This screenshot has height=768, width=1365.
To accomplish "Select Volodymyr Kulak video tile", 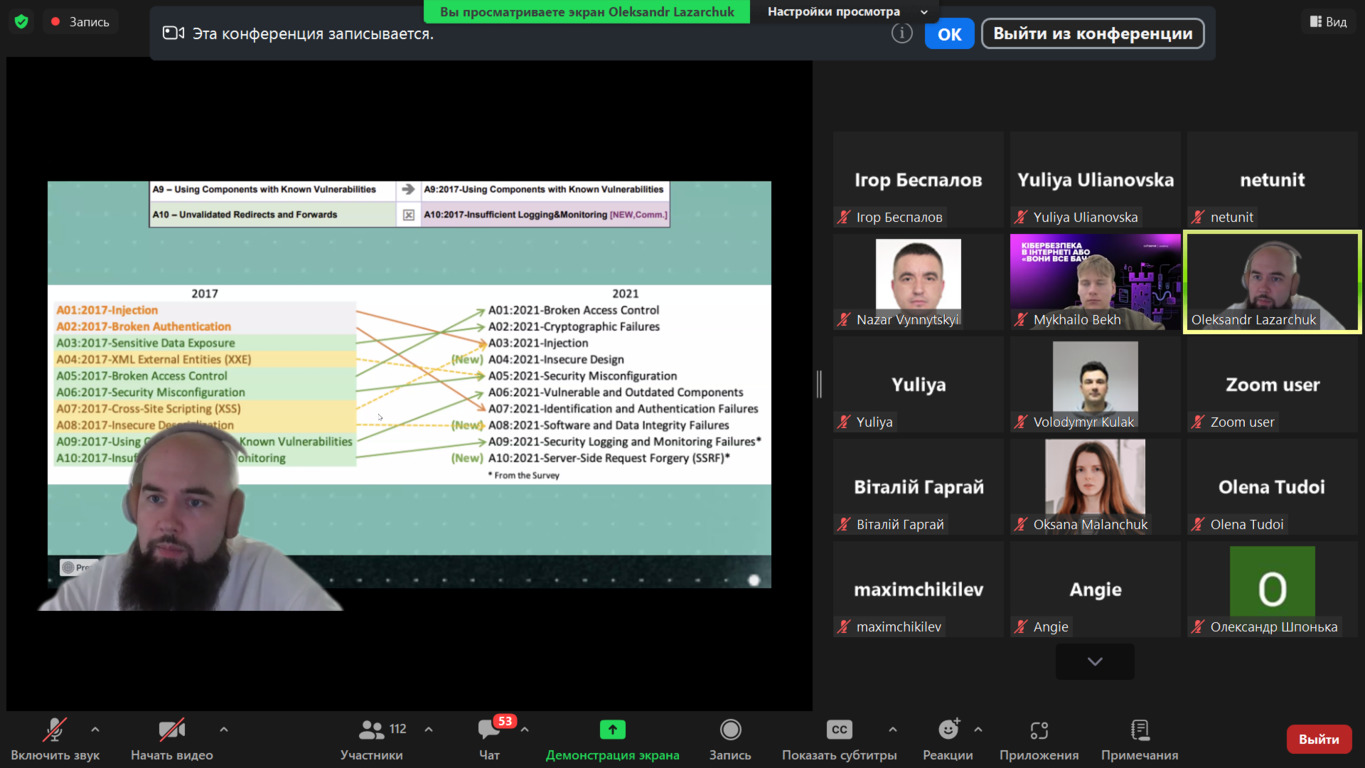I will (1095, 385).
